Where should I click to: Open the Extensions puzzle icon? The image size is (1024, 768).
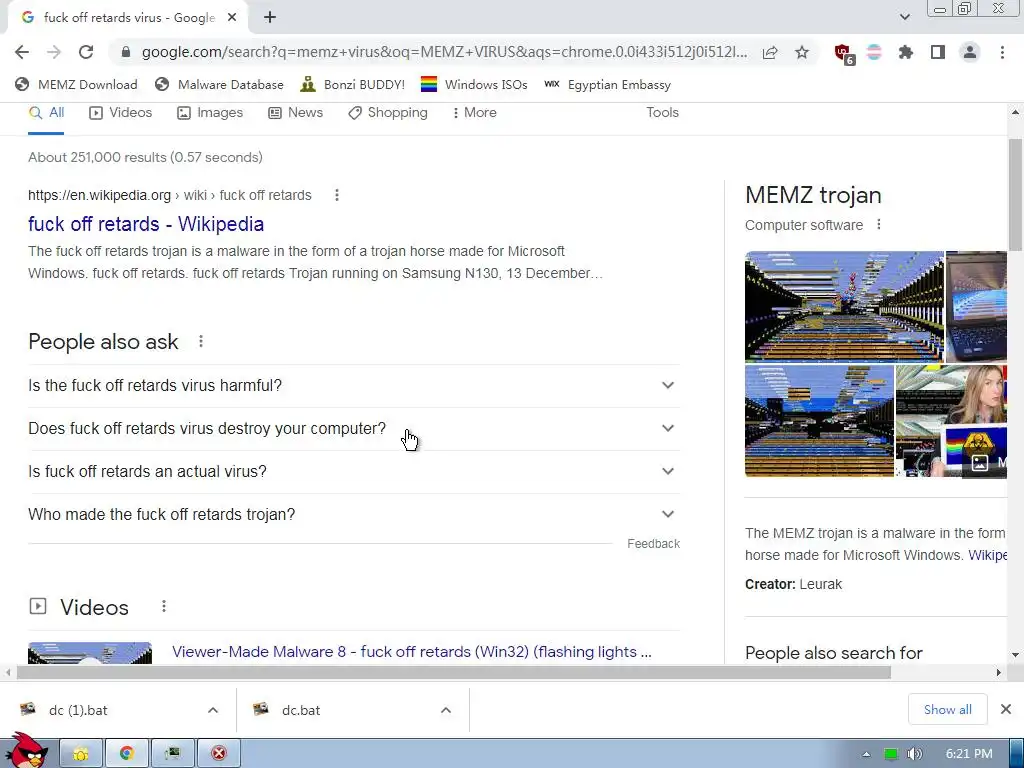pos(906,52)
